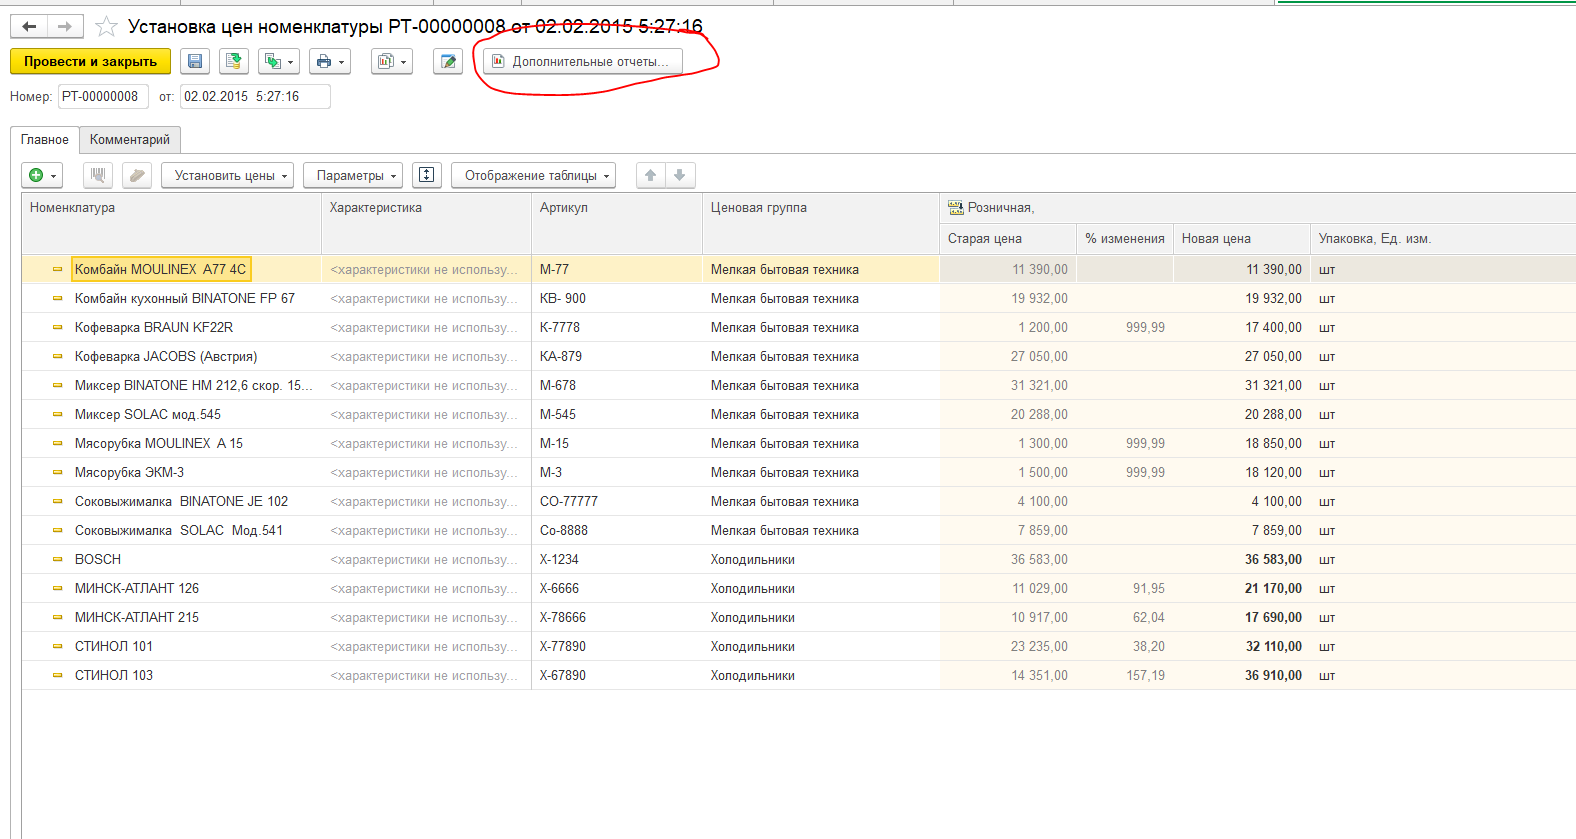Click the % изменения column header
The image size is (1576, 839).
point(1125,239)
